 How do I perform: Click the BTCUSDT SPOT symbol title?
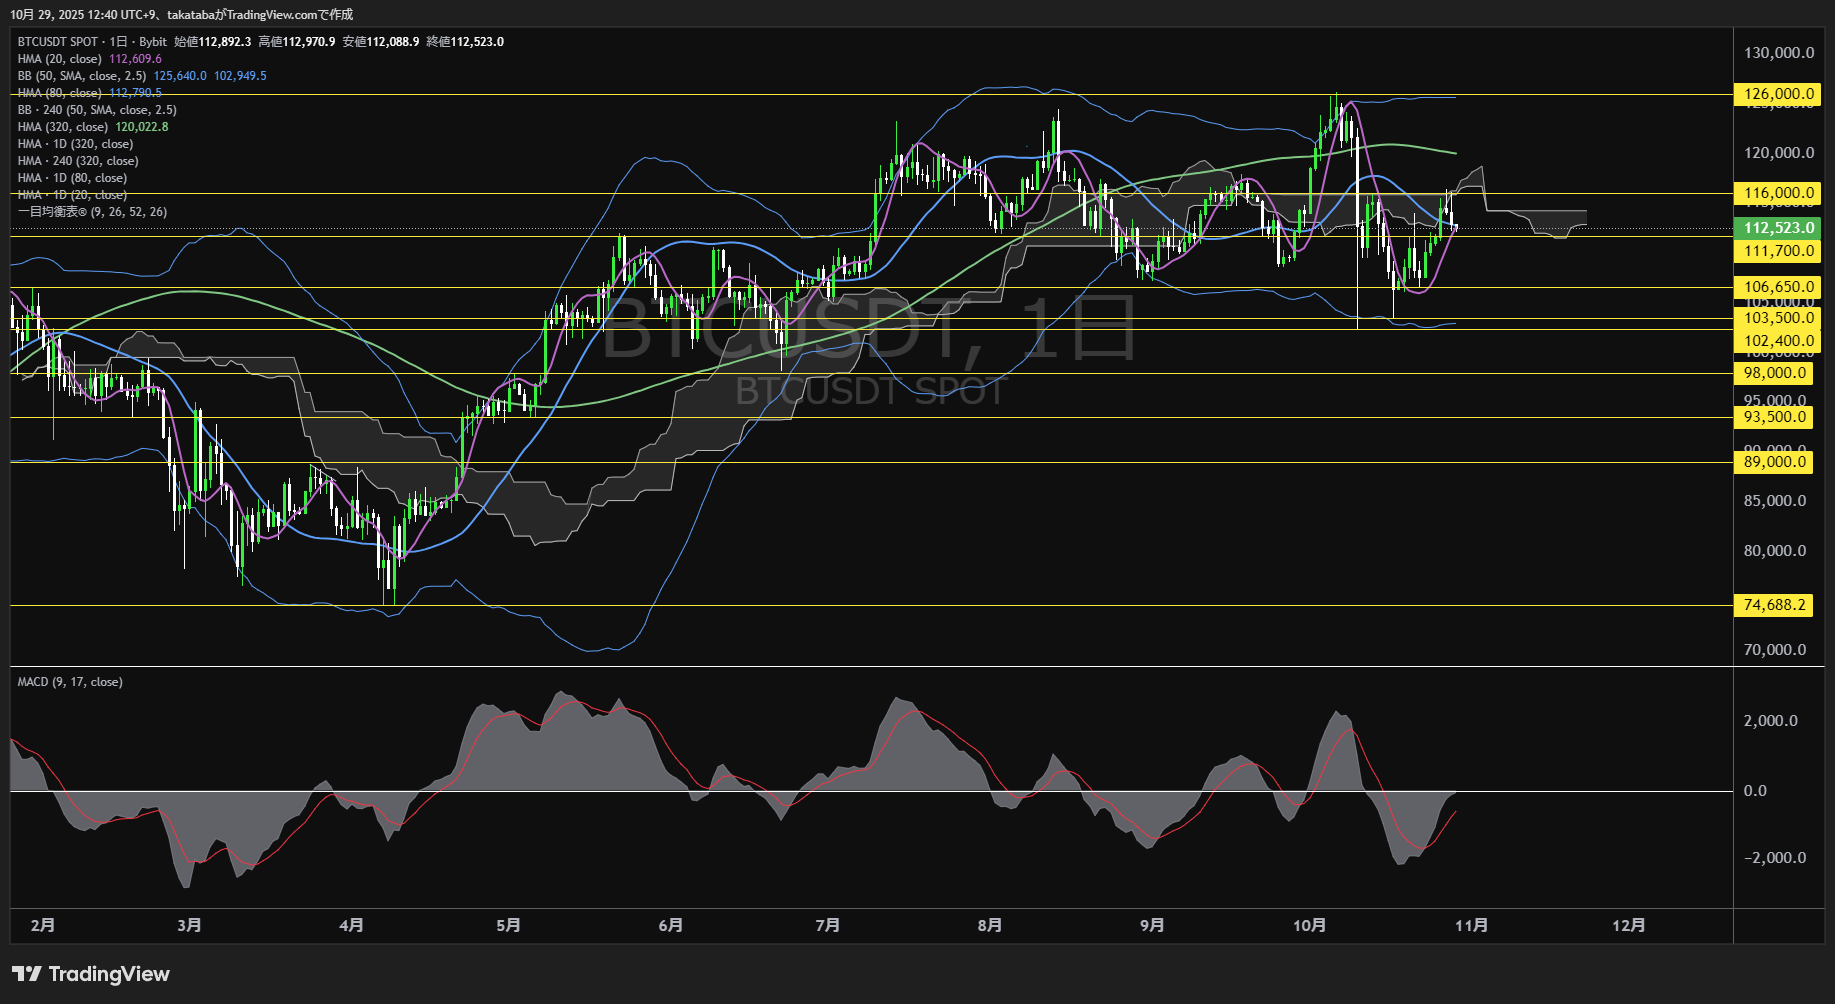tap(58, 42)
